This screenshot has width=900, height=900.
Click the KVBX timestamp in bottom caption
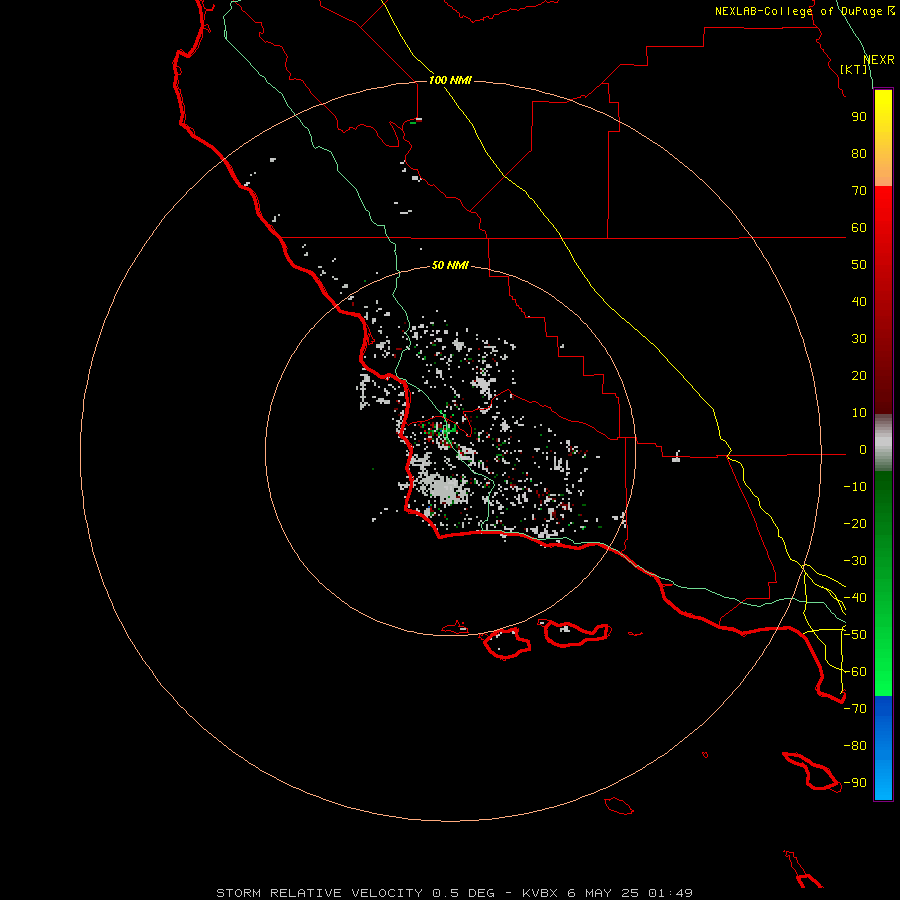607,893
